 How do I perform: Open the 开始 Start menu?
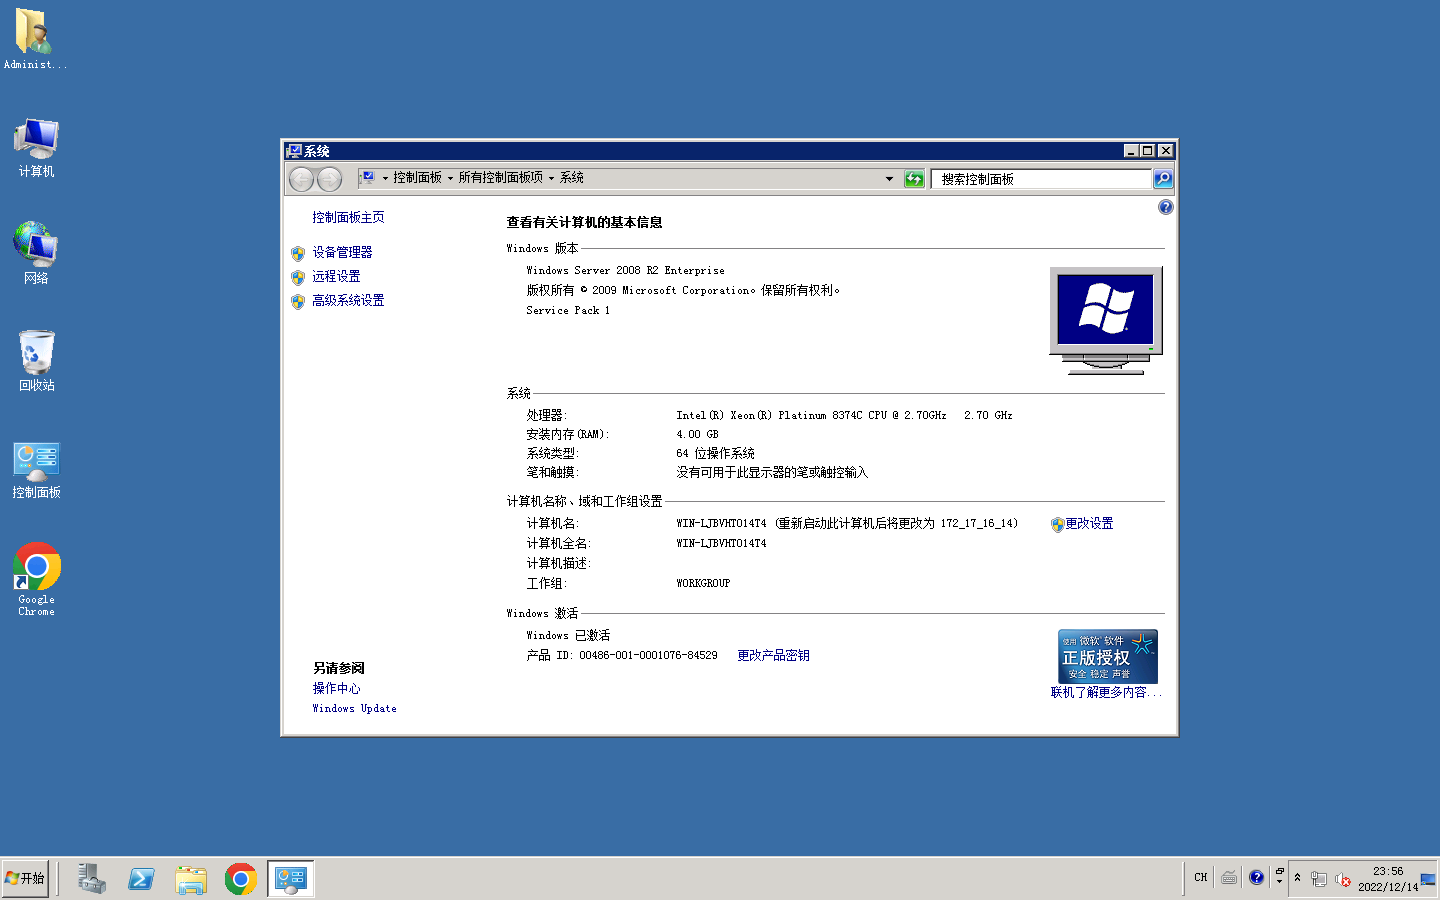[25, 878]
